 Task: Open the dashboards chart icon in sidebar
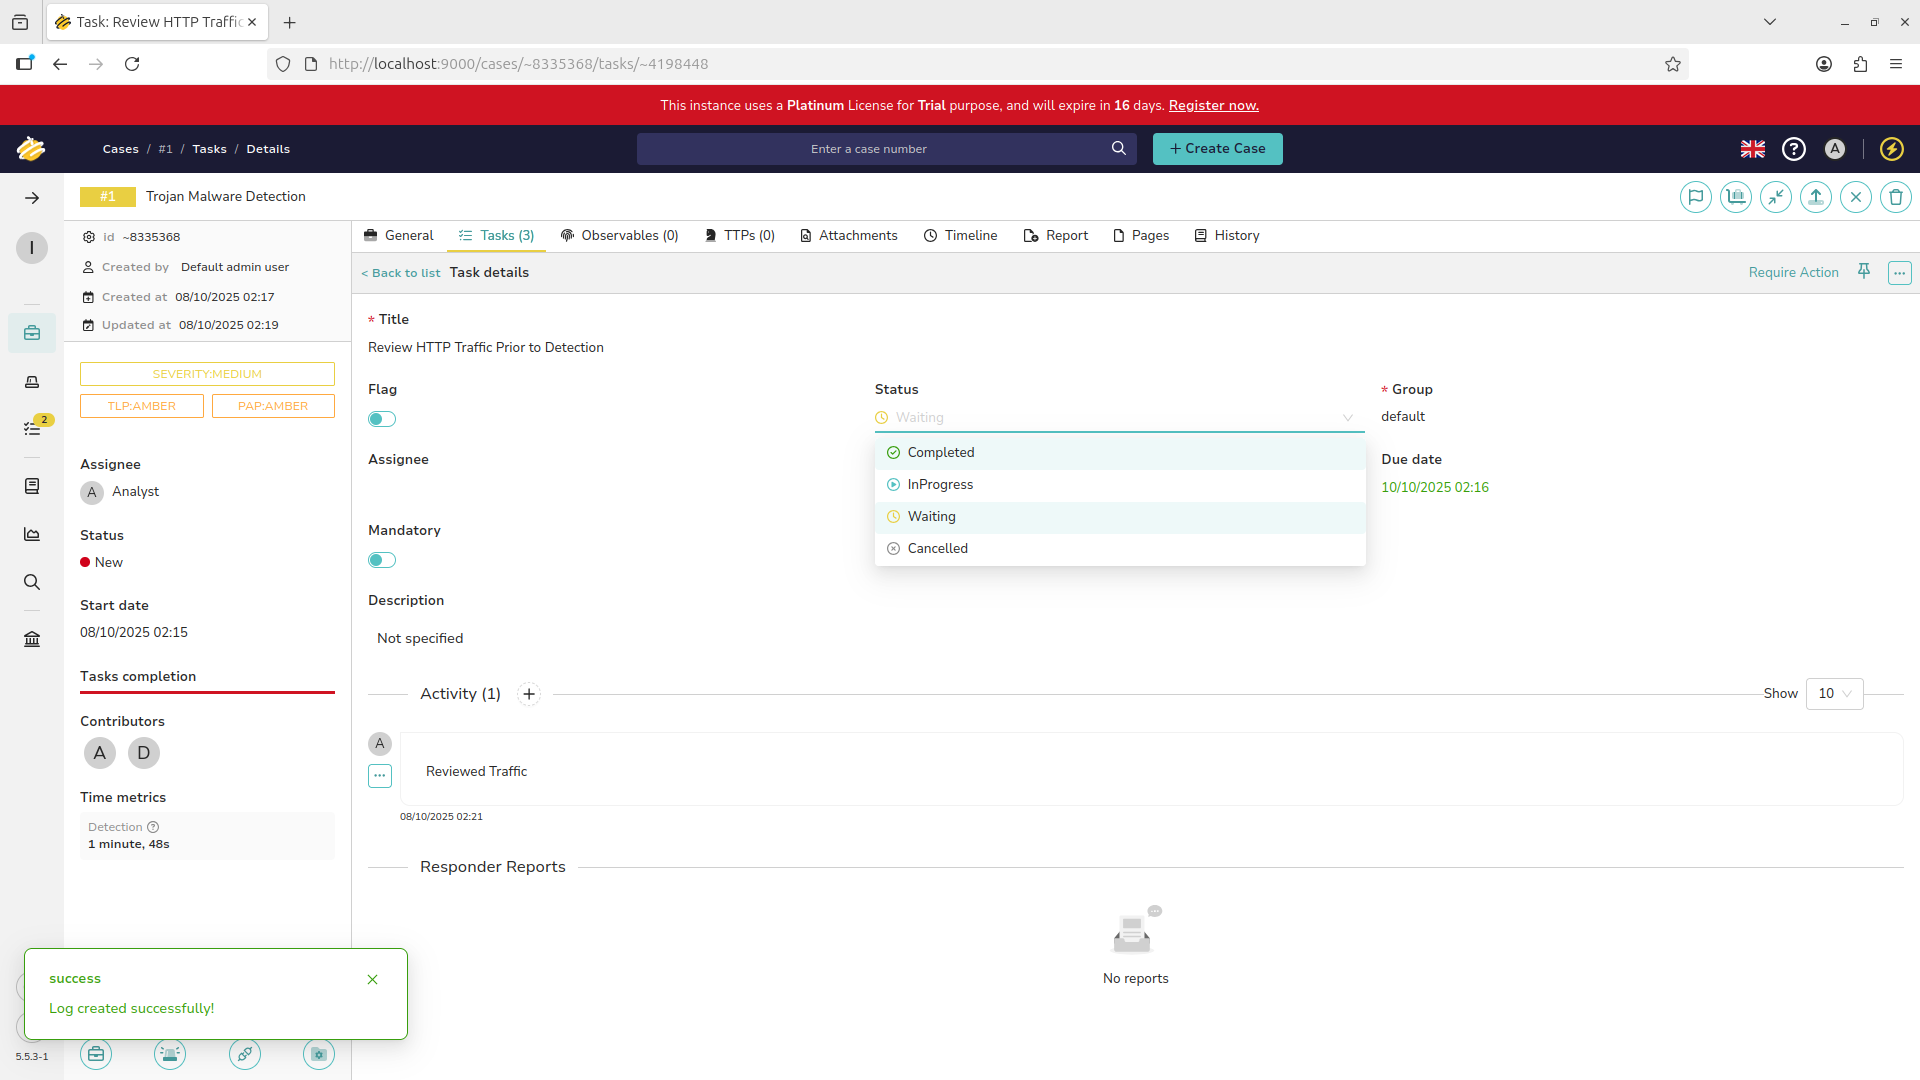pos(32,534)
